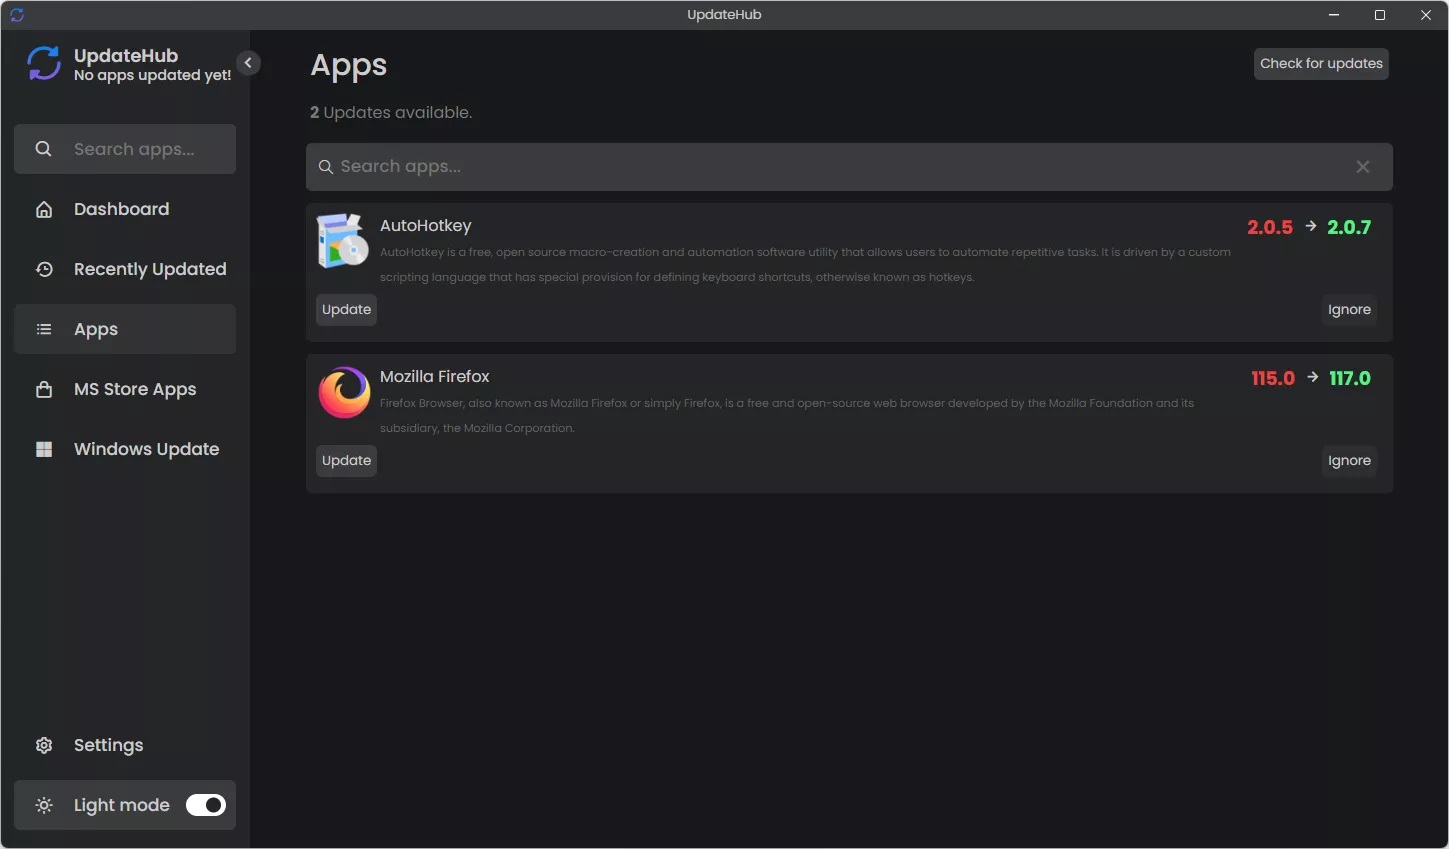This screenshot has height=849, width=1449.
Task: Collapse the sidebar with the chevron button
Action: (248, 62)
